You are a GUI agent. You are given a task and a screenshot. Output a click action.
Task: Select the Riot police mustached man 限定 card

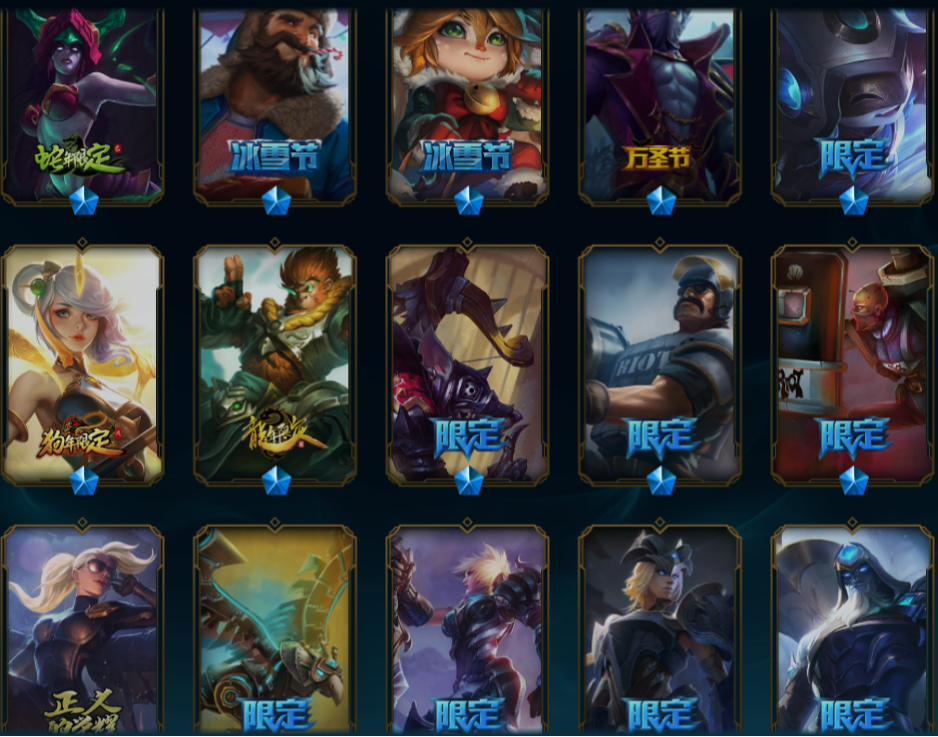pyautogui.click(x=660, y=363)
